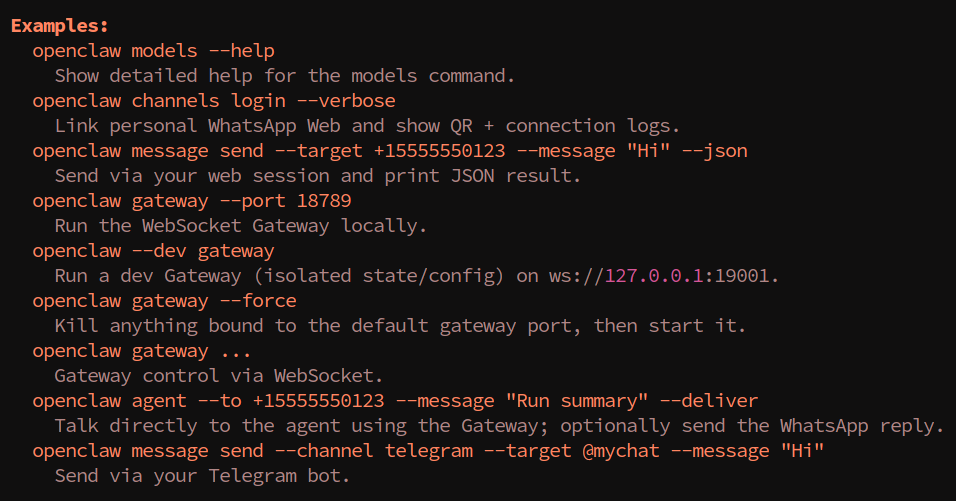Screen dimensions: 956x501
Task: Click the --json flag
Action: coord(715,151)
